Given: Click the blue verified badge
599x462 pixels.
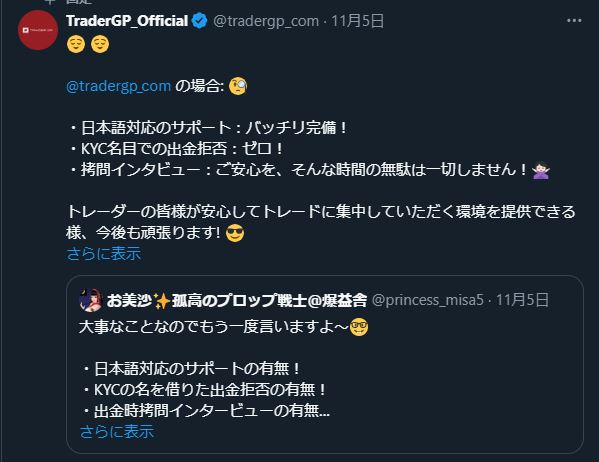Looking at the screenshot, I should coord(199,21).
